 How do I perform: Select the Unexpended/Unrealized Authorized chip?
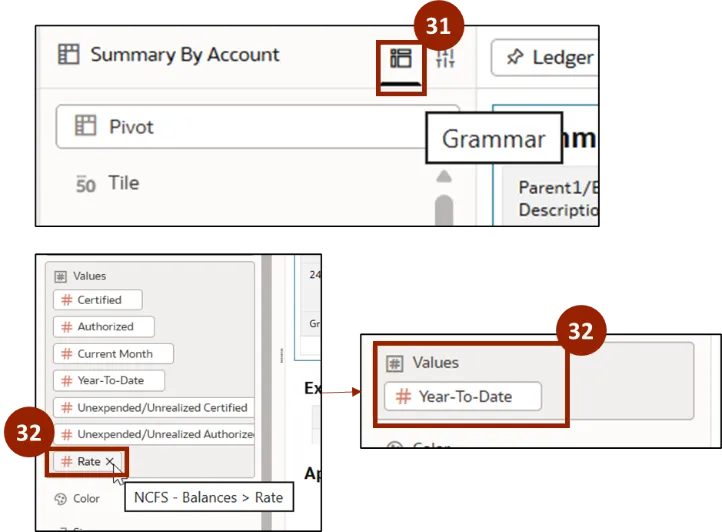pos(154,434)
